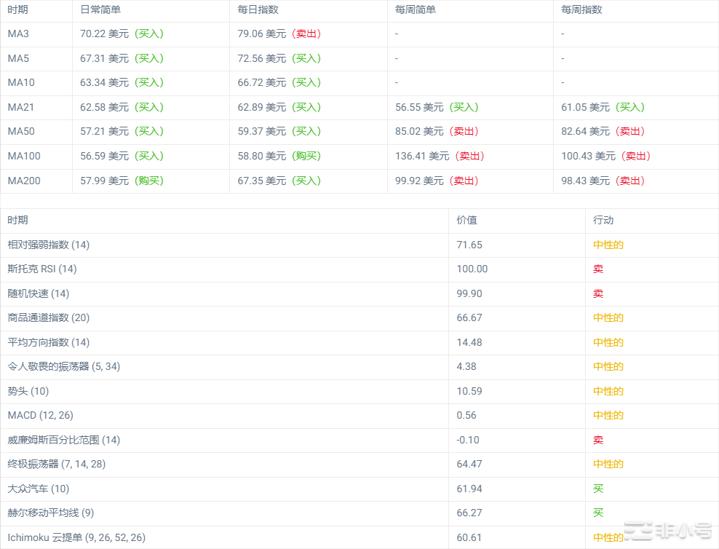Screen dimensions: 719x549
Task: Select the 每日指数 column header
Action: coord(259,9)
